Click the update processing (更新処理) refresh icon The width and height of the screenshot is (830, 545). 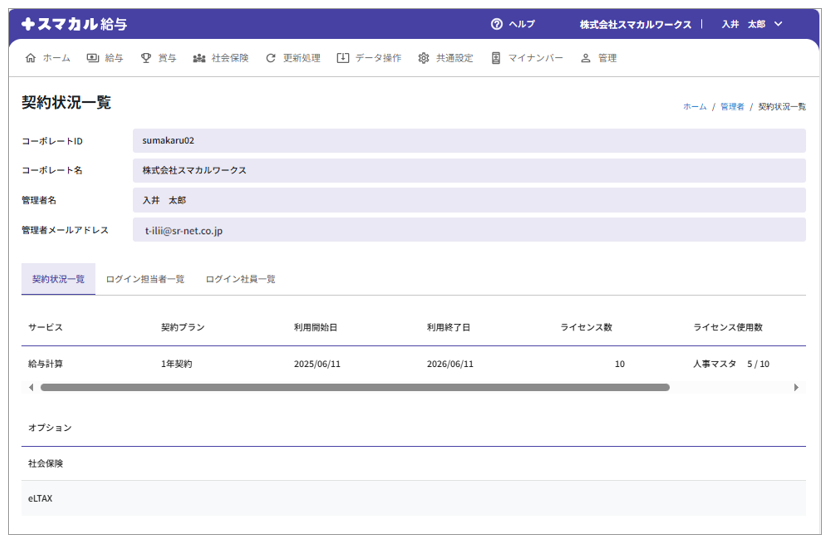271,58
